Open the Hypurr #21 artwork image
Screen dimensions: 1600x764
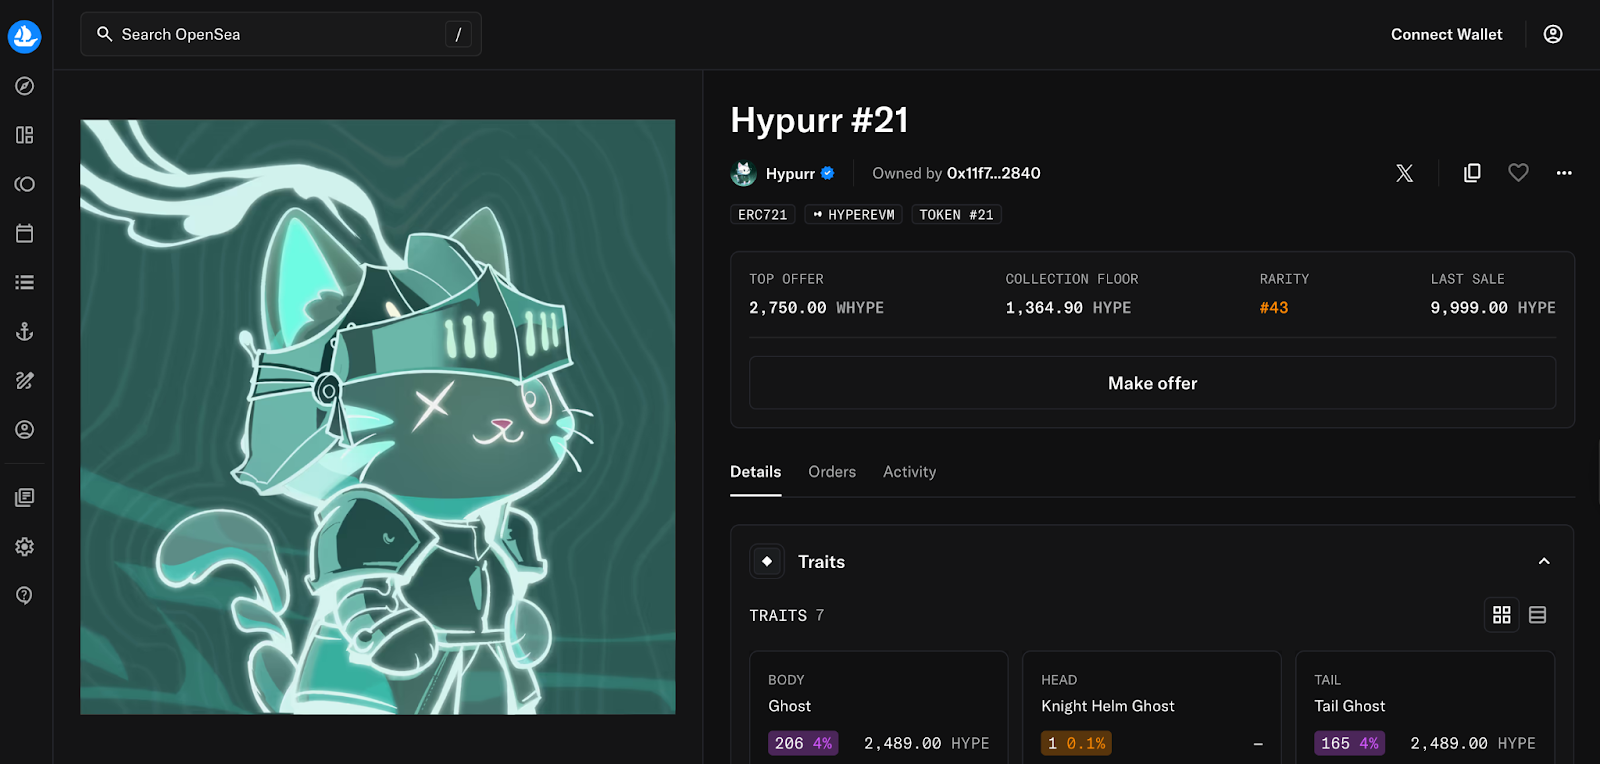[378, 417]
